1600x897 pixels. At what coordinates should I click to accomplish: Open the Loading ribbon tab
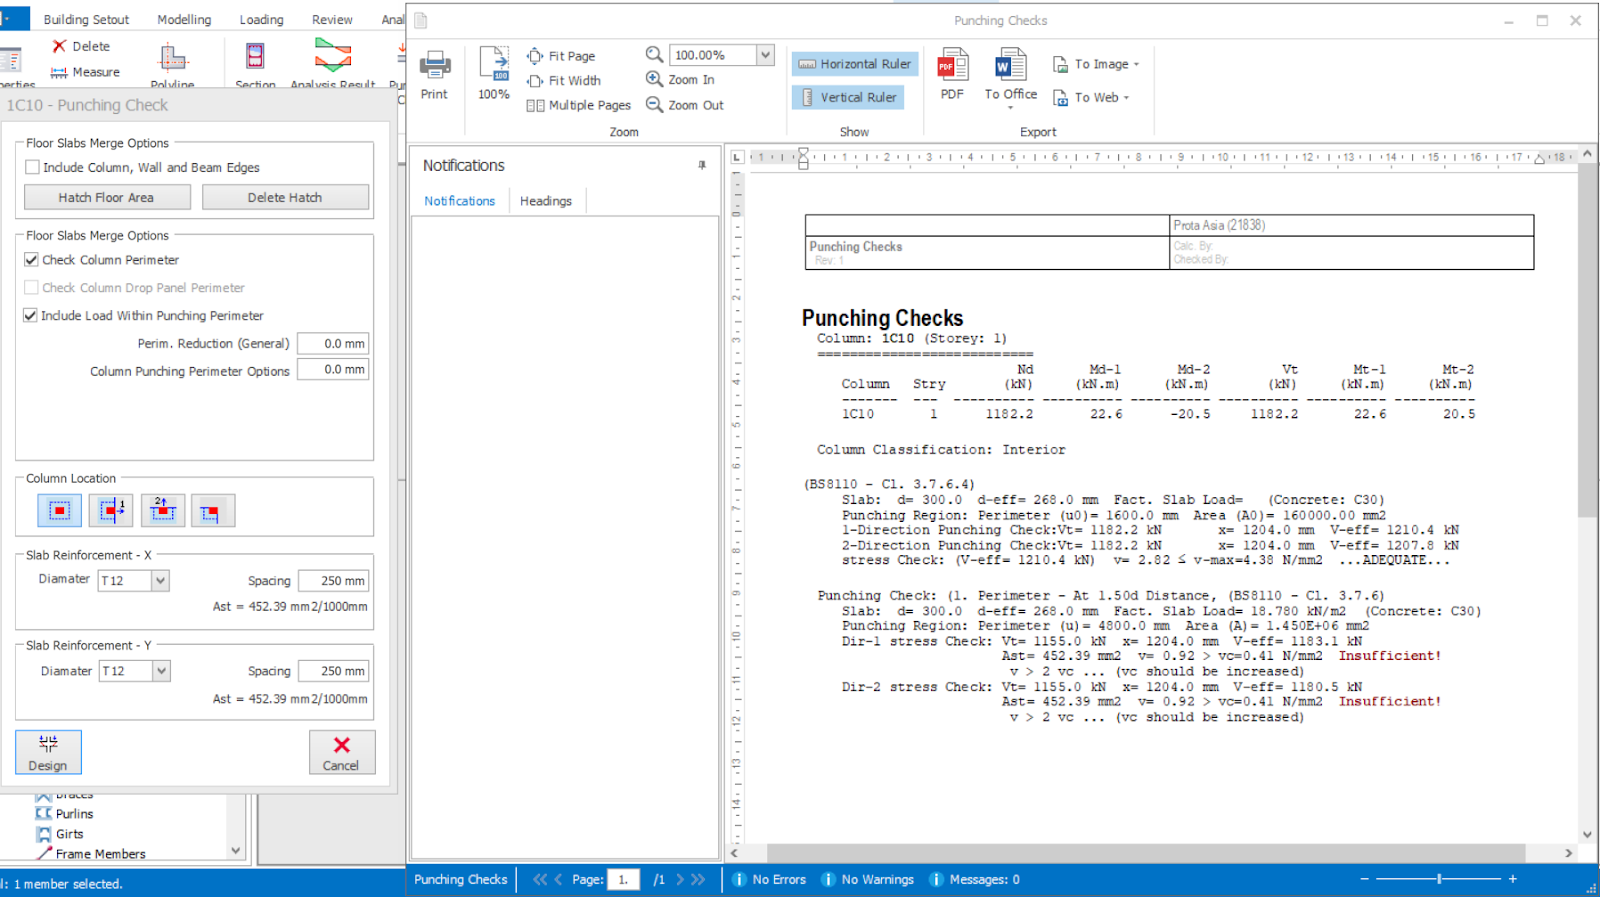click(261, 19)
